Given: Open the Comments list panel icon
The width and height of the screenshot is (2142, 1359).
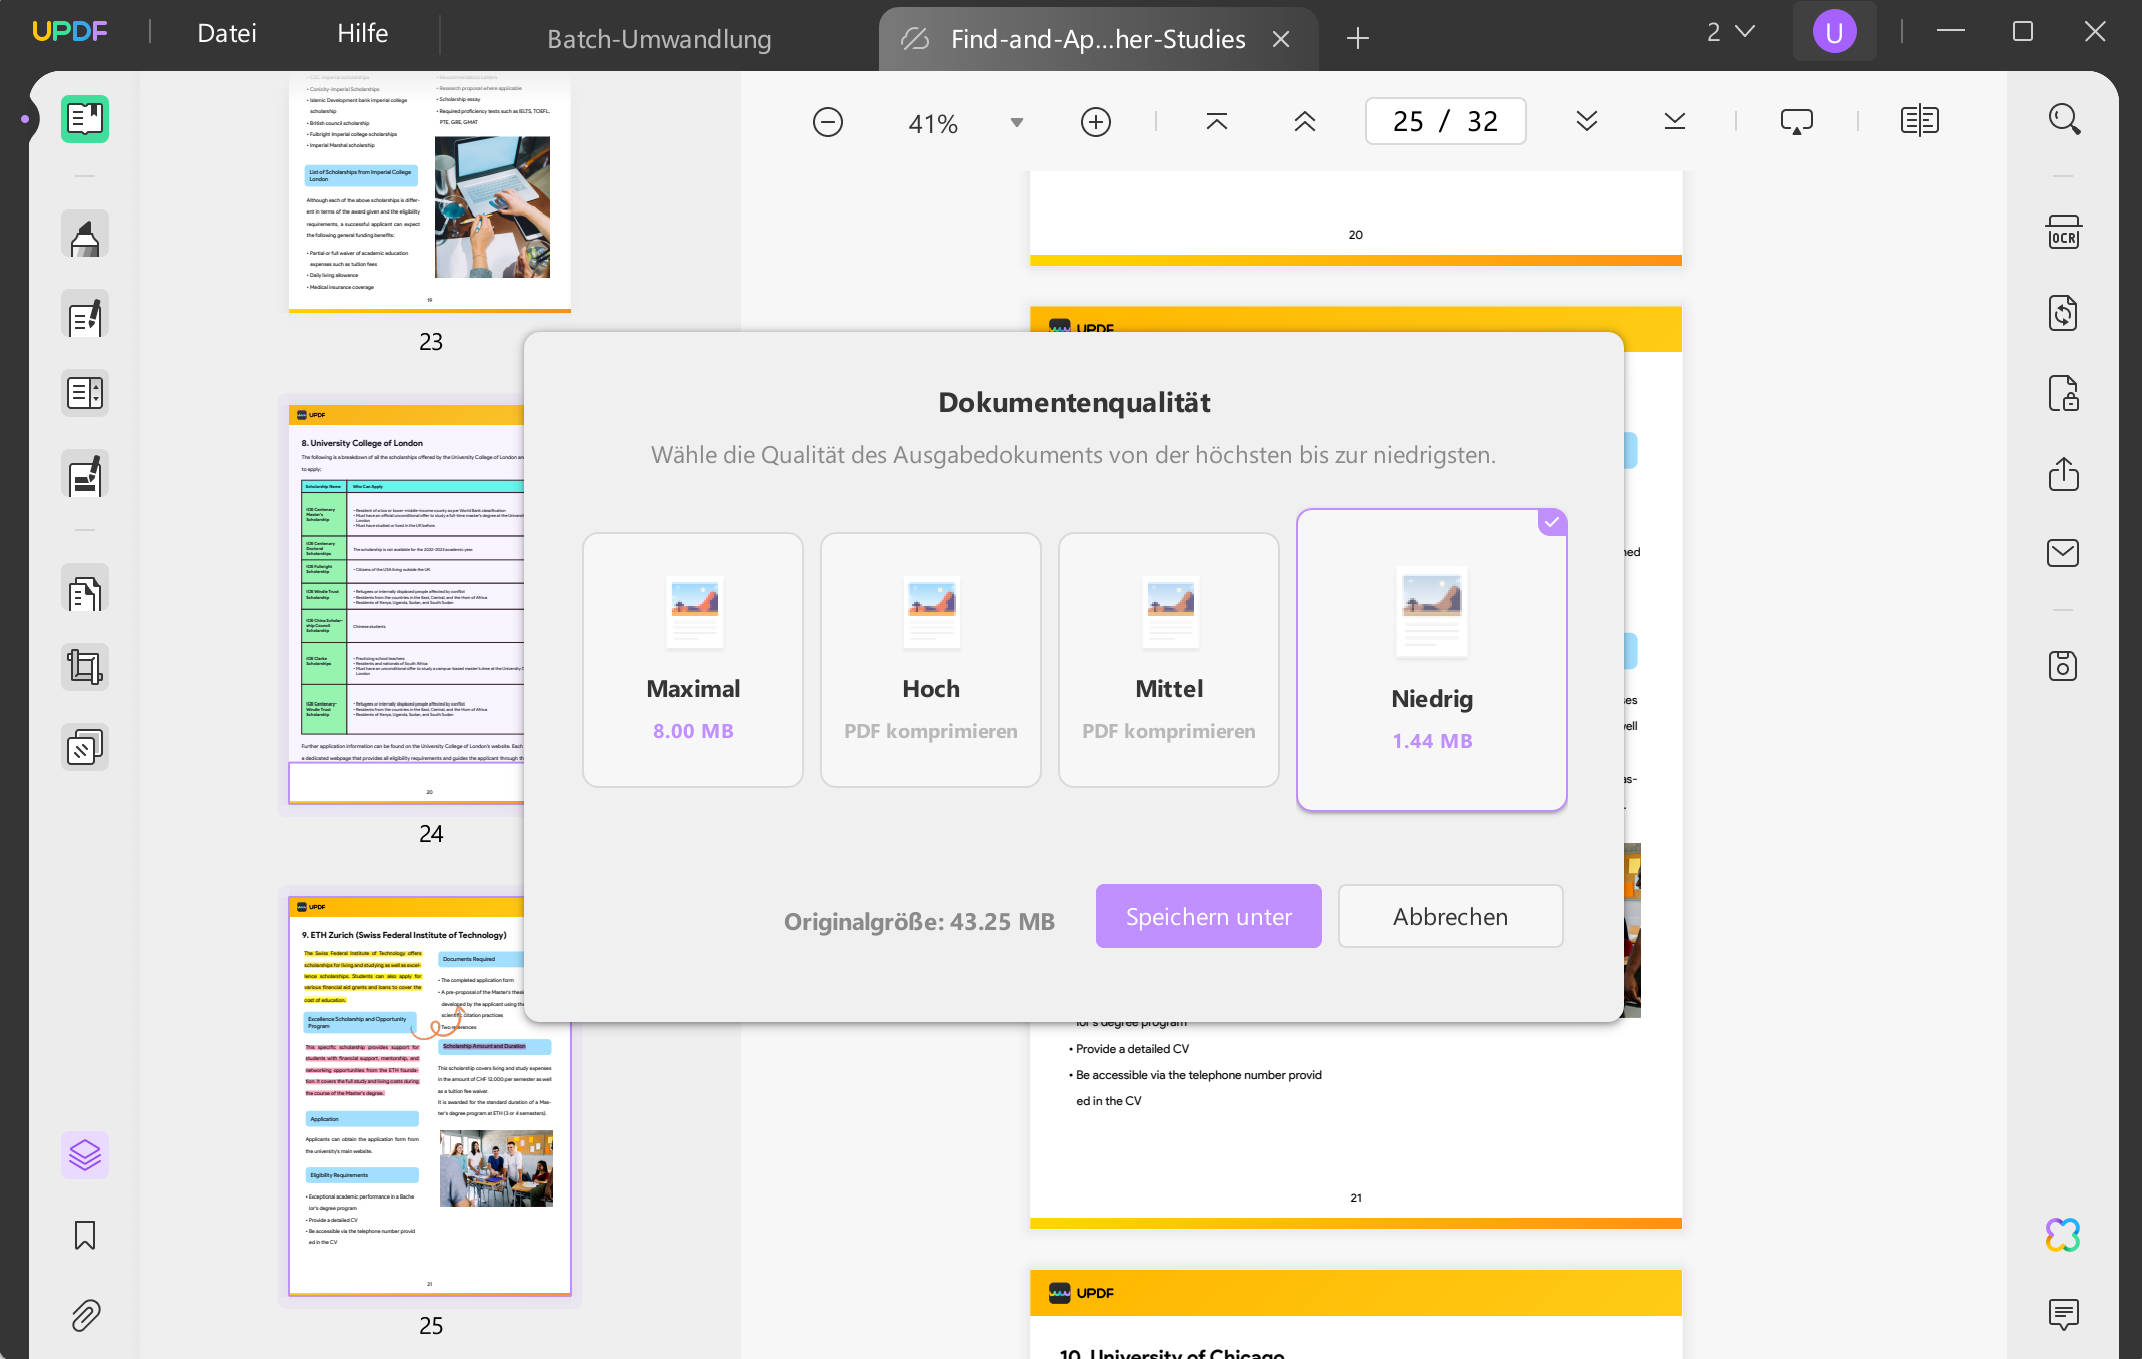Looking at the screenshot, I should [2064, 1315].
